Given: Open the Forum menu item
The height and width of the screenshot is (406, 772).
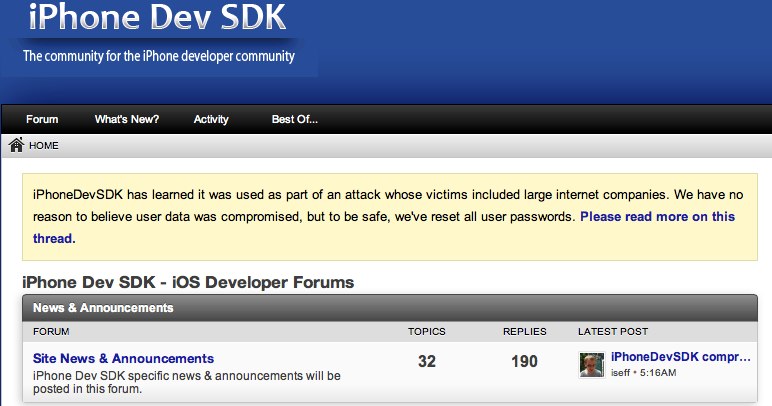Looking at the screenshot, I should [x=42, y=119].
